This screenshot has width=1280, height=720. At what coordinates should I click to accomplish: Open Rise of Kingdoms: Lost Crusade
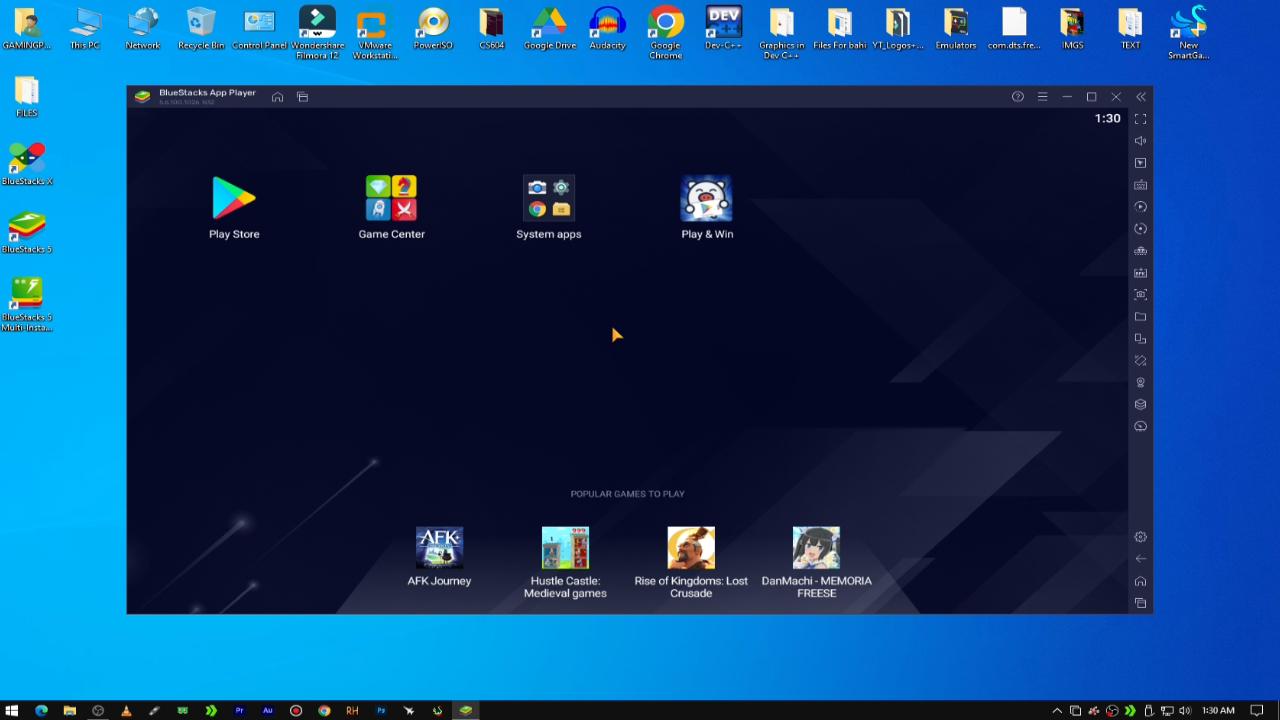(691, 562)
